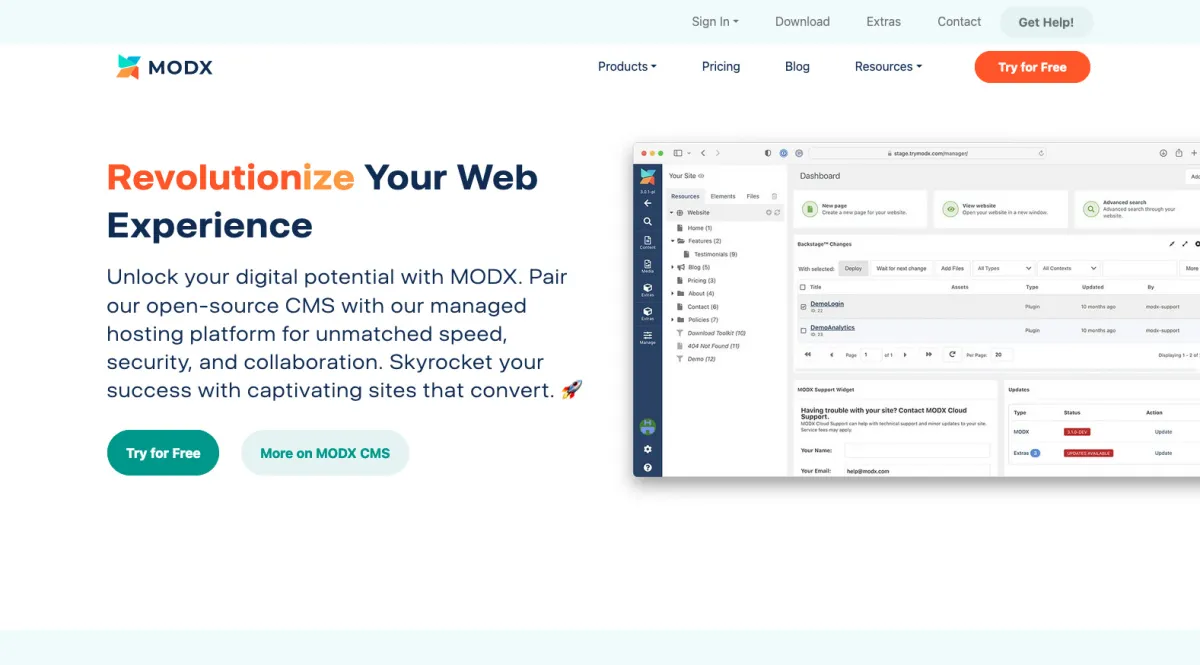Expand the Blog node in the tree

tap(672, 267)
